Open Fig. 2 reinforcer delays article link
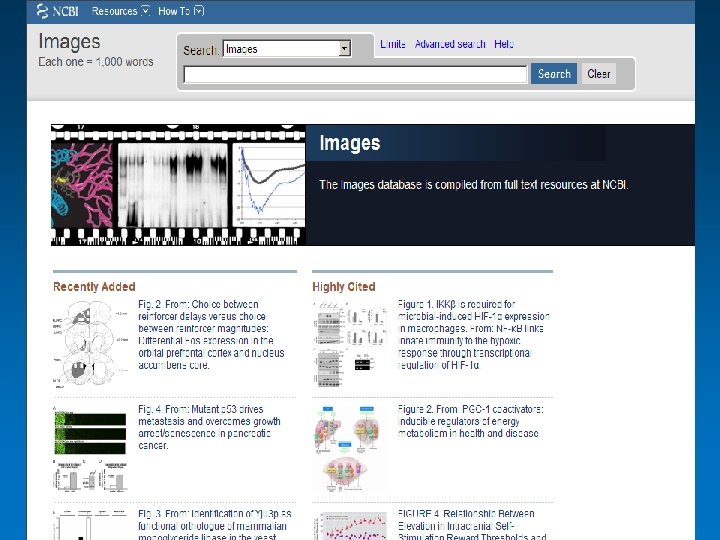The image size is (720, 540). coord(211,335)
